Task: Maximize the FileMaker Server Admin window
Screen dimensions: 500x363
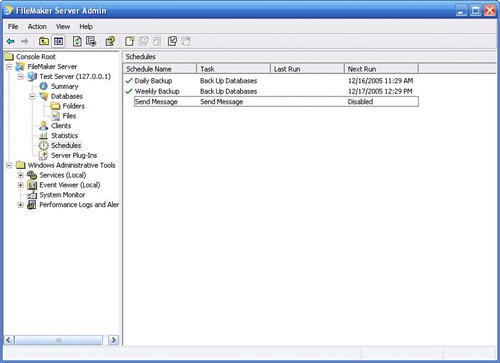Action: (x=475, y=10)
